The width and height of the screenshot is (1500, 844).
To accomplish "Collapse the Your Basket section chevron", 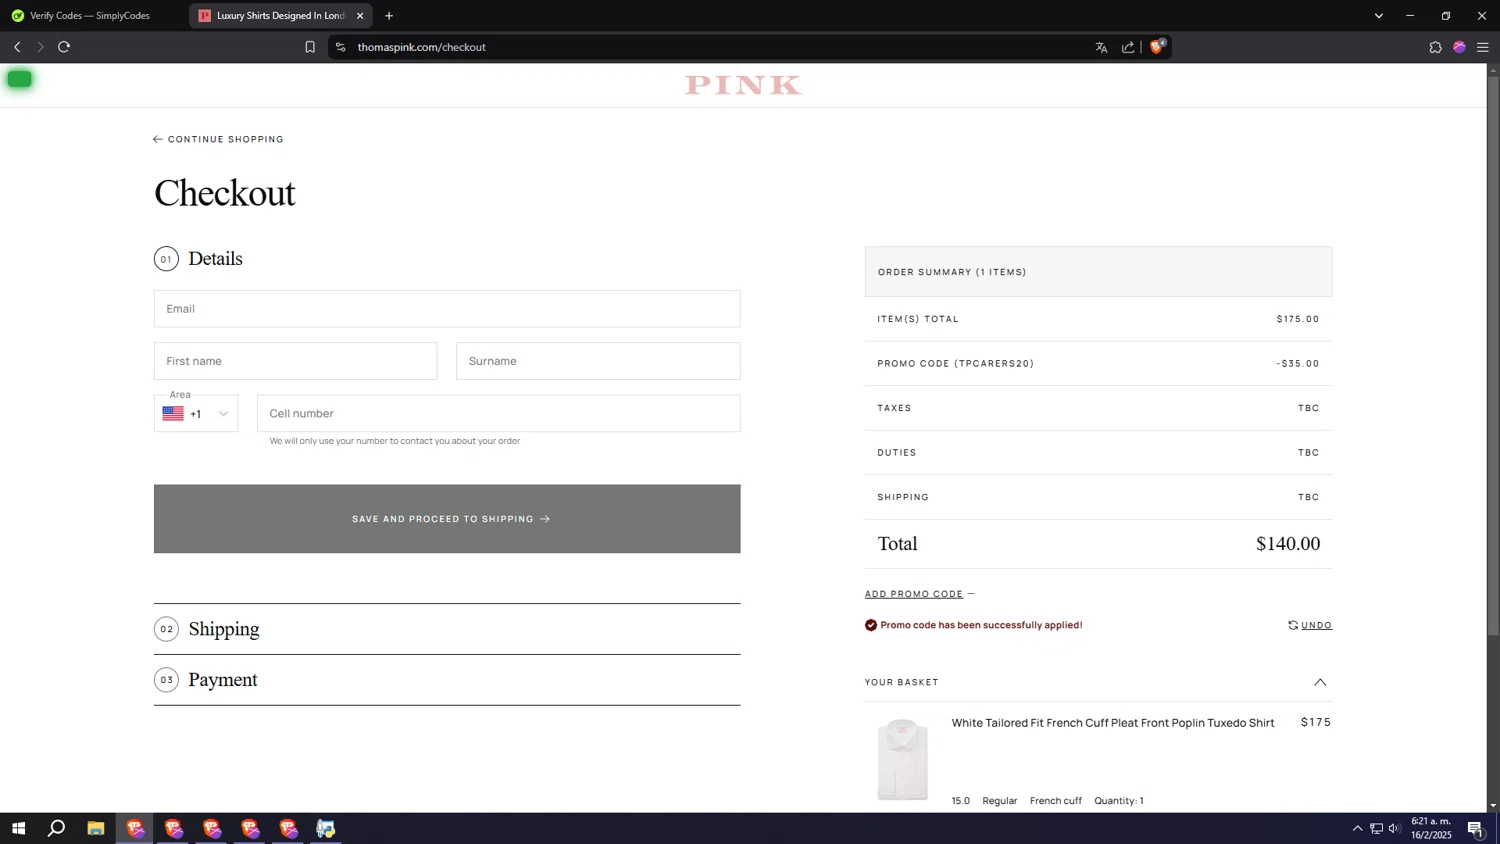I will click(1320, 682).
